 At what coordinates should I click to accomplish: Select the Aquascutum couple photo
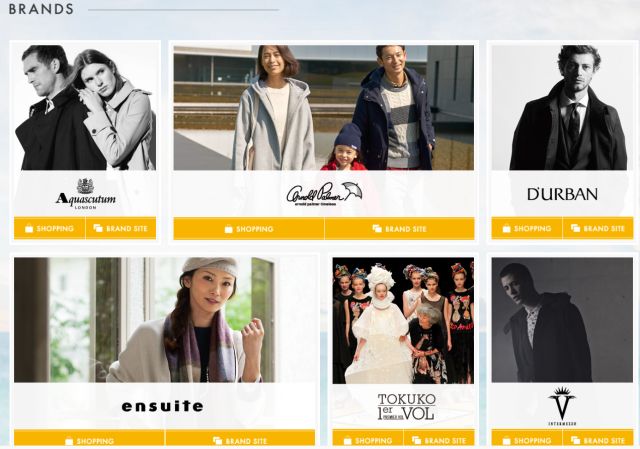(x=85, y=107)
